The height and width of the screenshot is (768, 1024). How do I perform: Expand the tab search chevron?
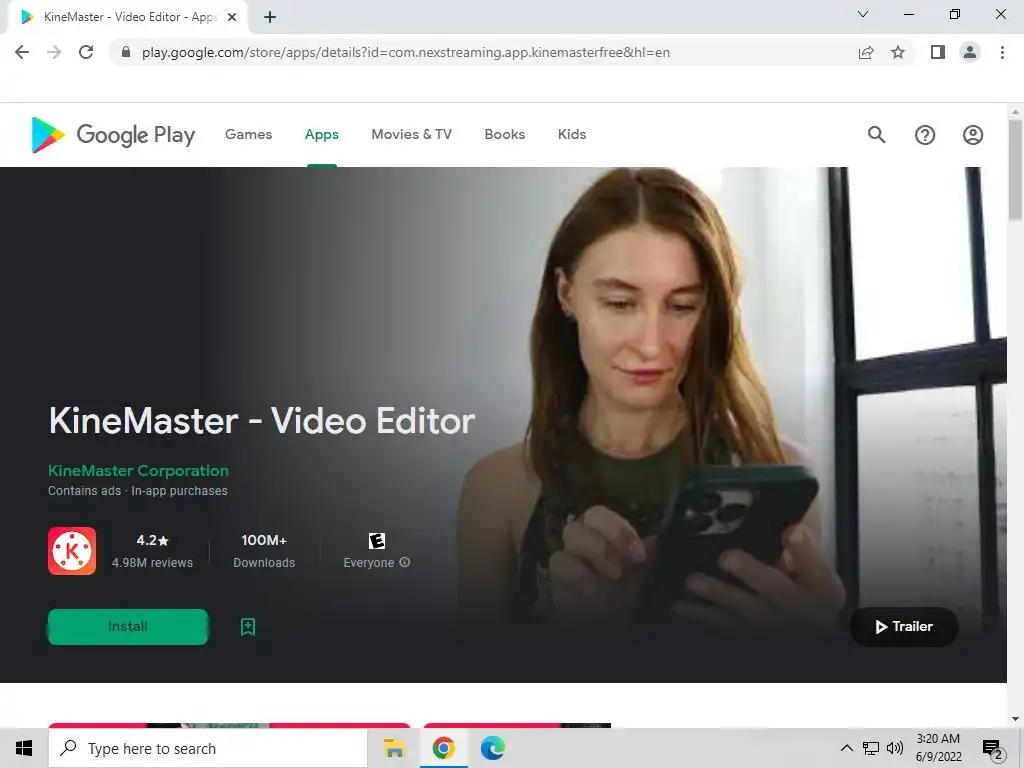(x=863, y=14)
